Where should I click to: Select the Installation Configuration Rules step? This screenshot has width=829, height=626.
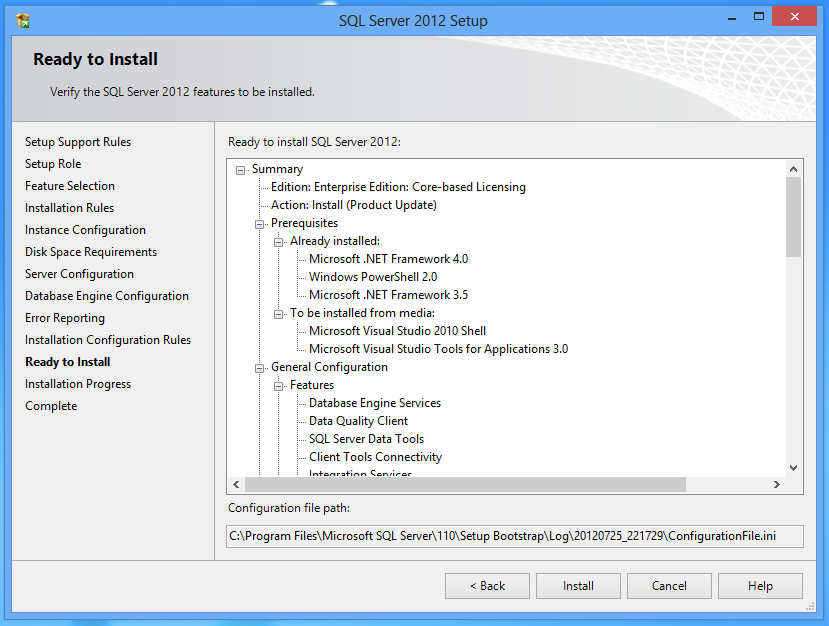click(x=108, y=340)
